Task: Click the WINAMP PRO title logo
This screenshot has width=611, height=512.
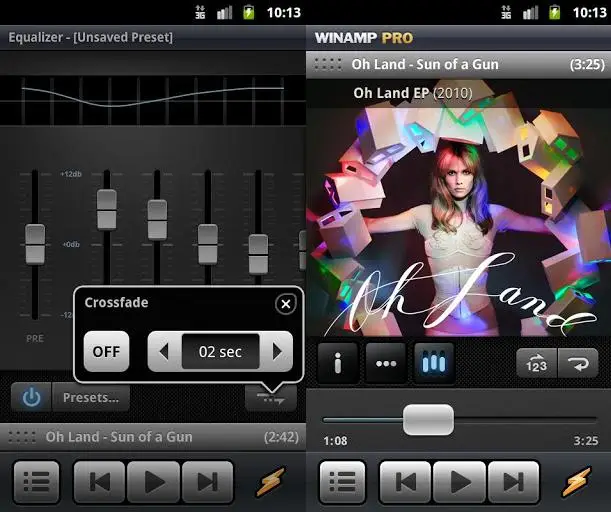Action: point(364,38)
